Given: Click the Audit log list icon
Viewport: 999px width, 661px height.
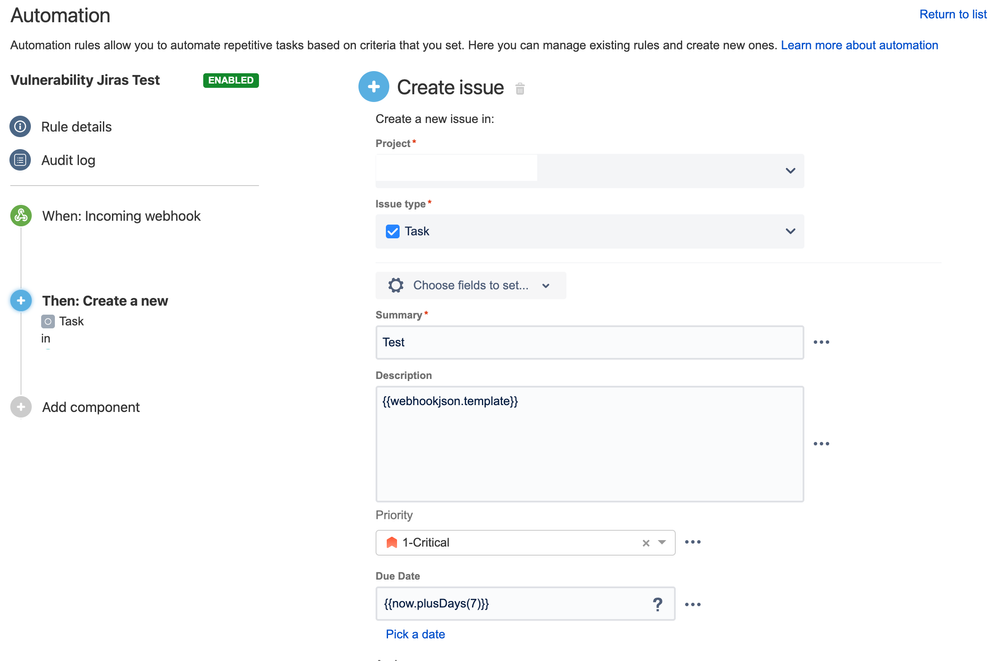Looking at the screenshot, I should 20,160.
